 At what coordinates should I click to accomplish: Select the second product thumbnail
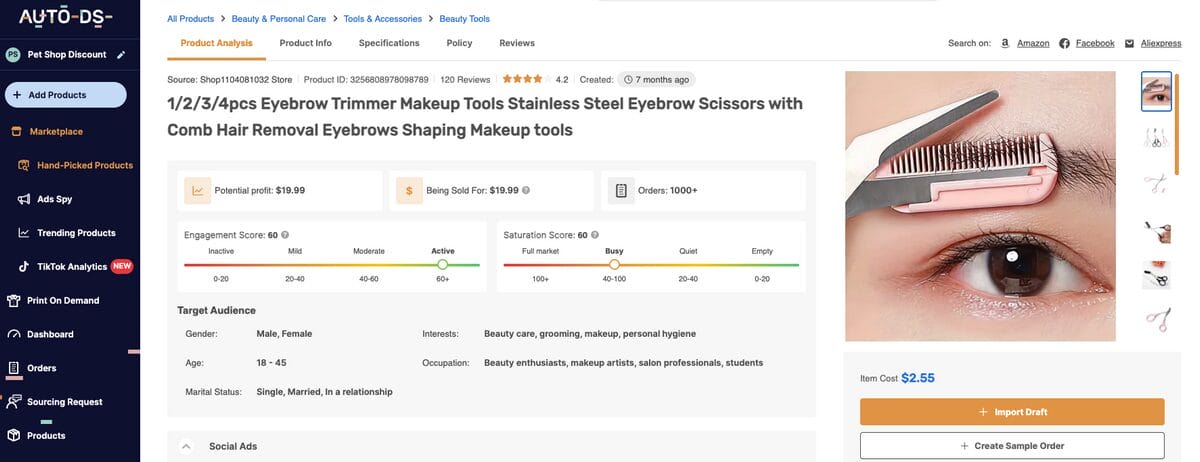point(1156,139)
